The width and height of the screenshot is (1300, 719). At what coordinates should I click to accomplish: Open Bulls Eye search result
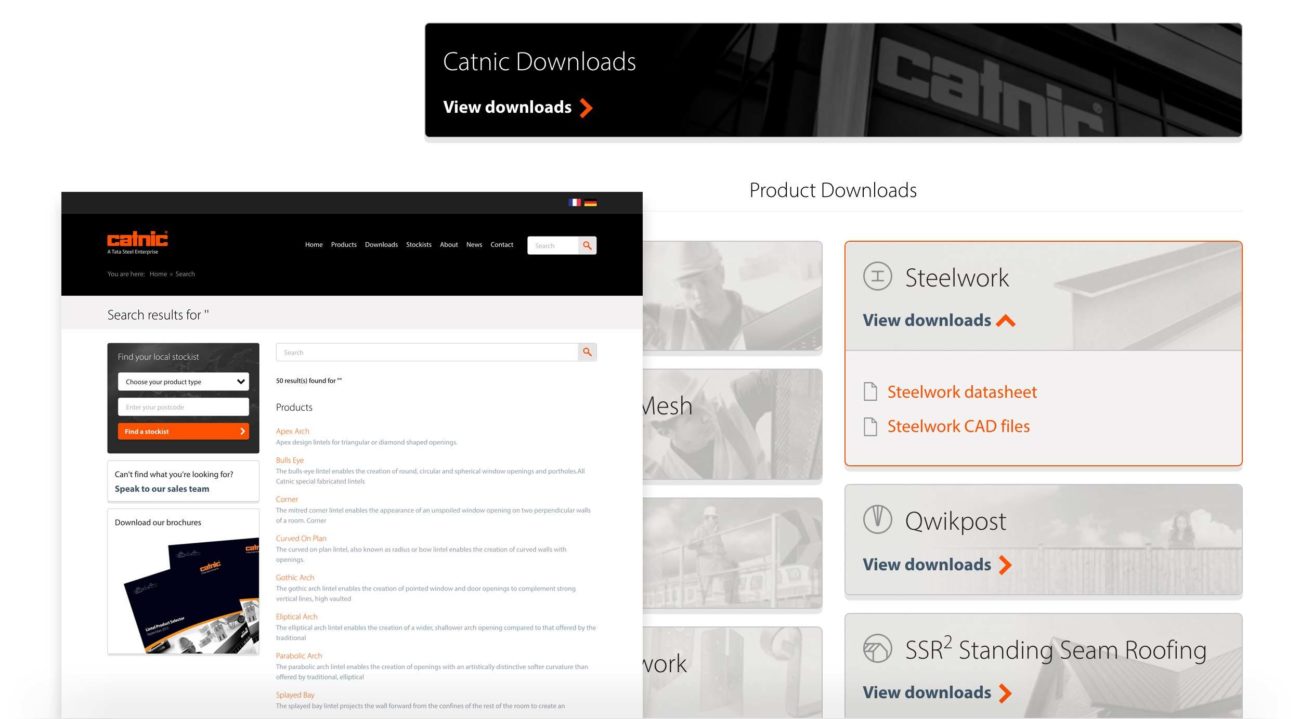pos(290,460)
